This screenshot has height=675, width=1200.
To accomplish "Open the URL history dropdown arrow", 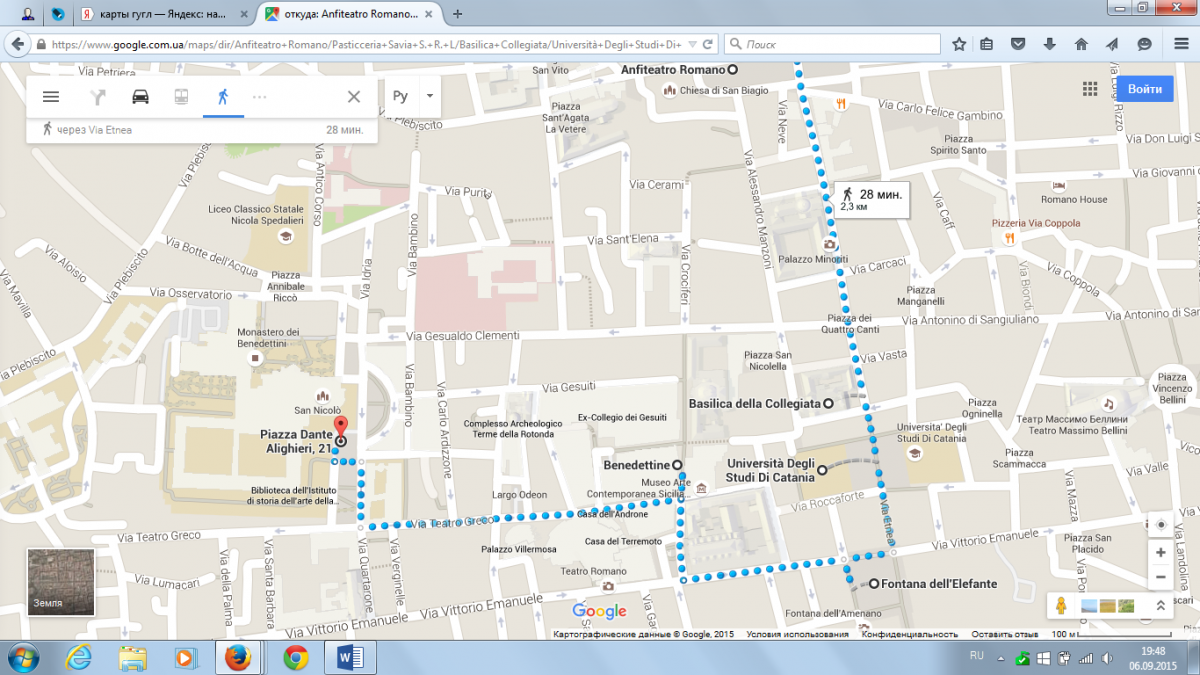I will coord(690,45).
